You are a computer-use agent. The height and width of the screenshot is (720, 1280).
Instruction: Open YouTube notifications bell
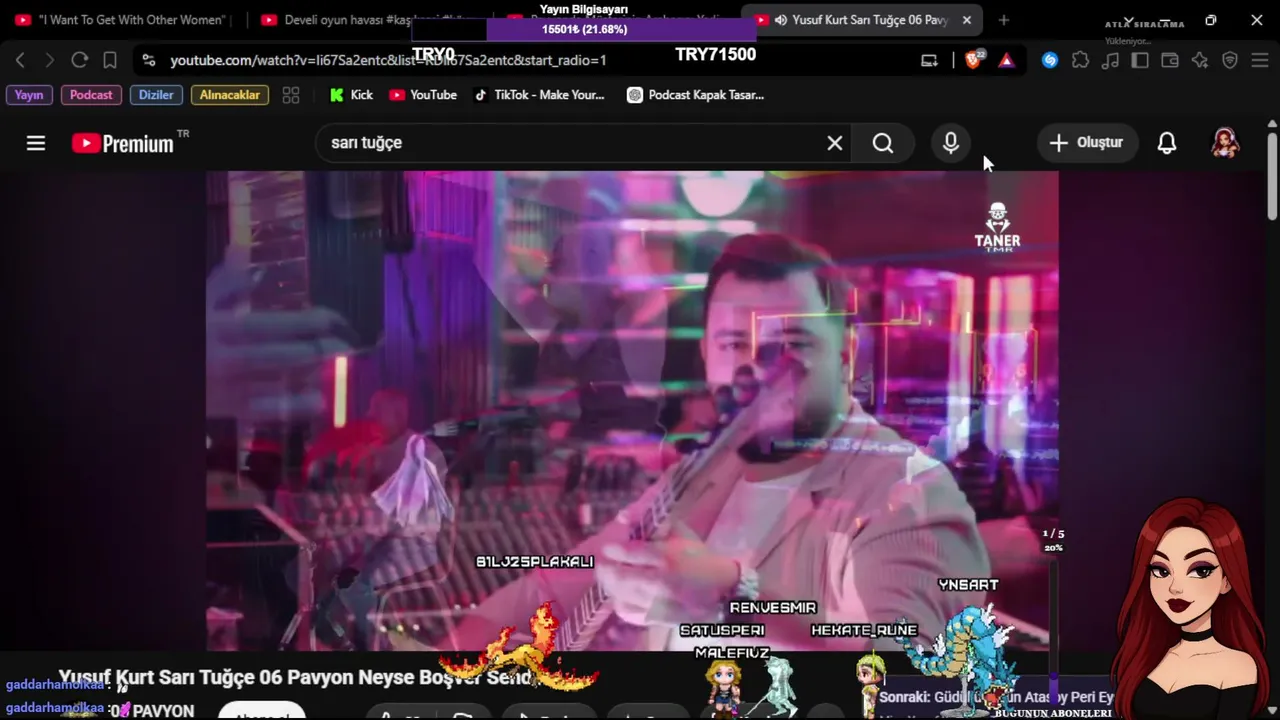click(x=1166, y=143)
